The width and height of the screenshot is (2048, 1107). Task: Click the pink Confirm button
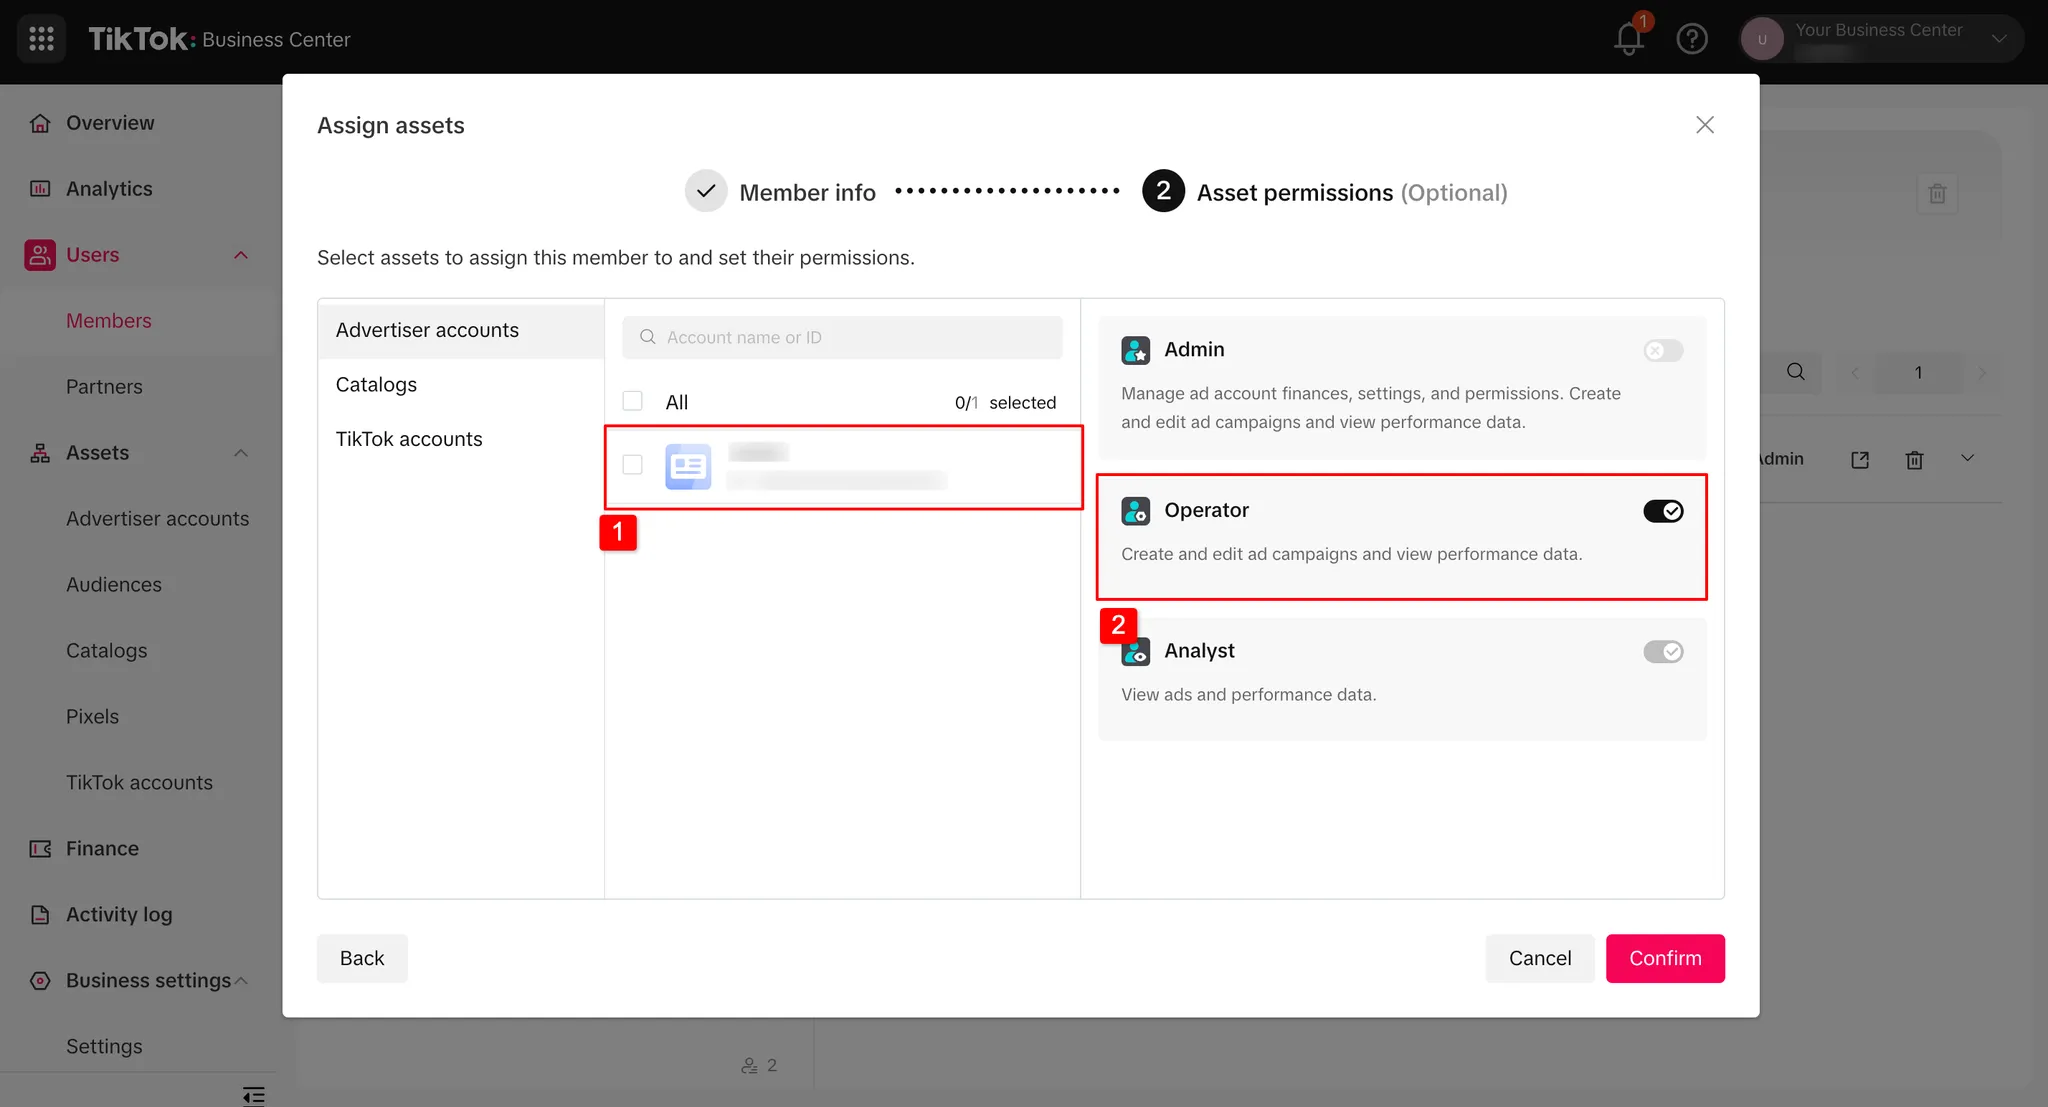[1664, 958]
